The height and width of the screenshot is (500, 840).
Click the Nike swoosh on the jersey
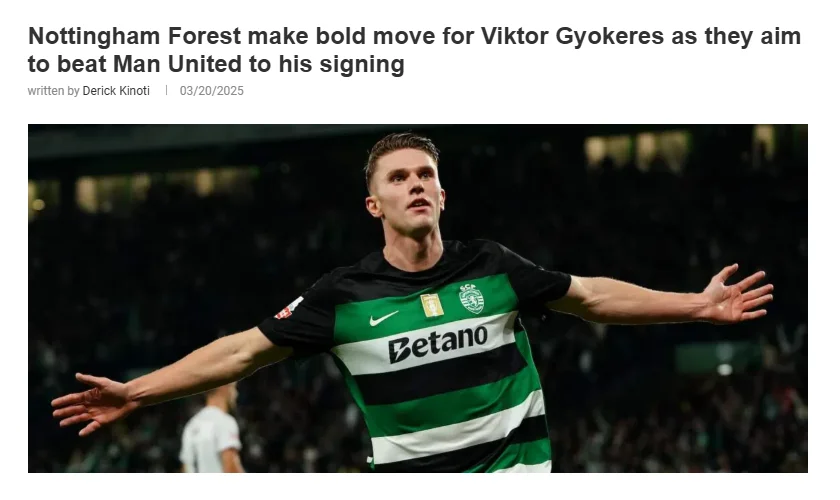click(383, 318)
